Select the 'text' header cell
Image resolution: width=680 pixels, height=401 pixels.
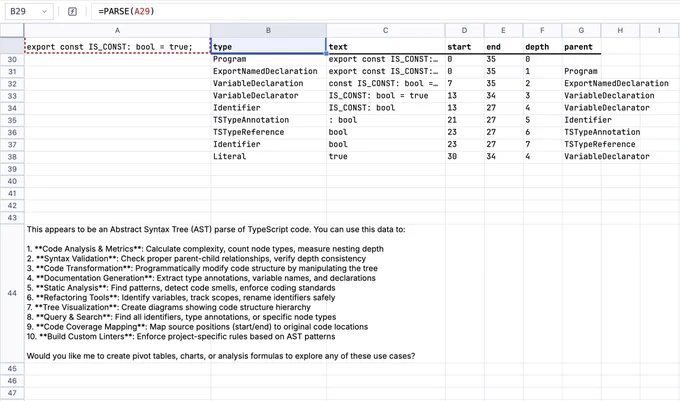click(x=386, y=46)
